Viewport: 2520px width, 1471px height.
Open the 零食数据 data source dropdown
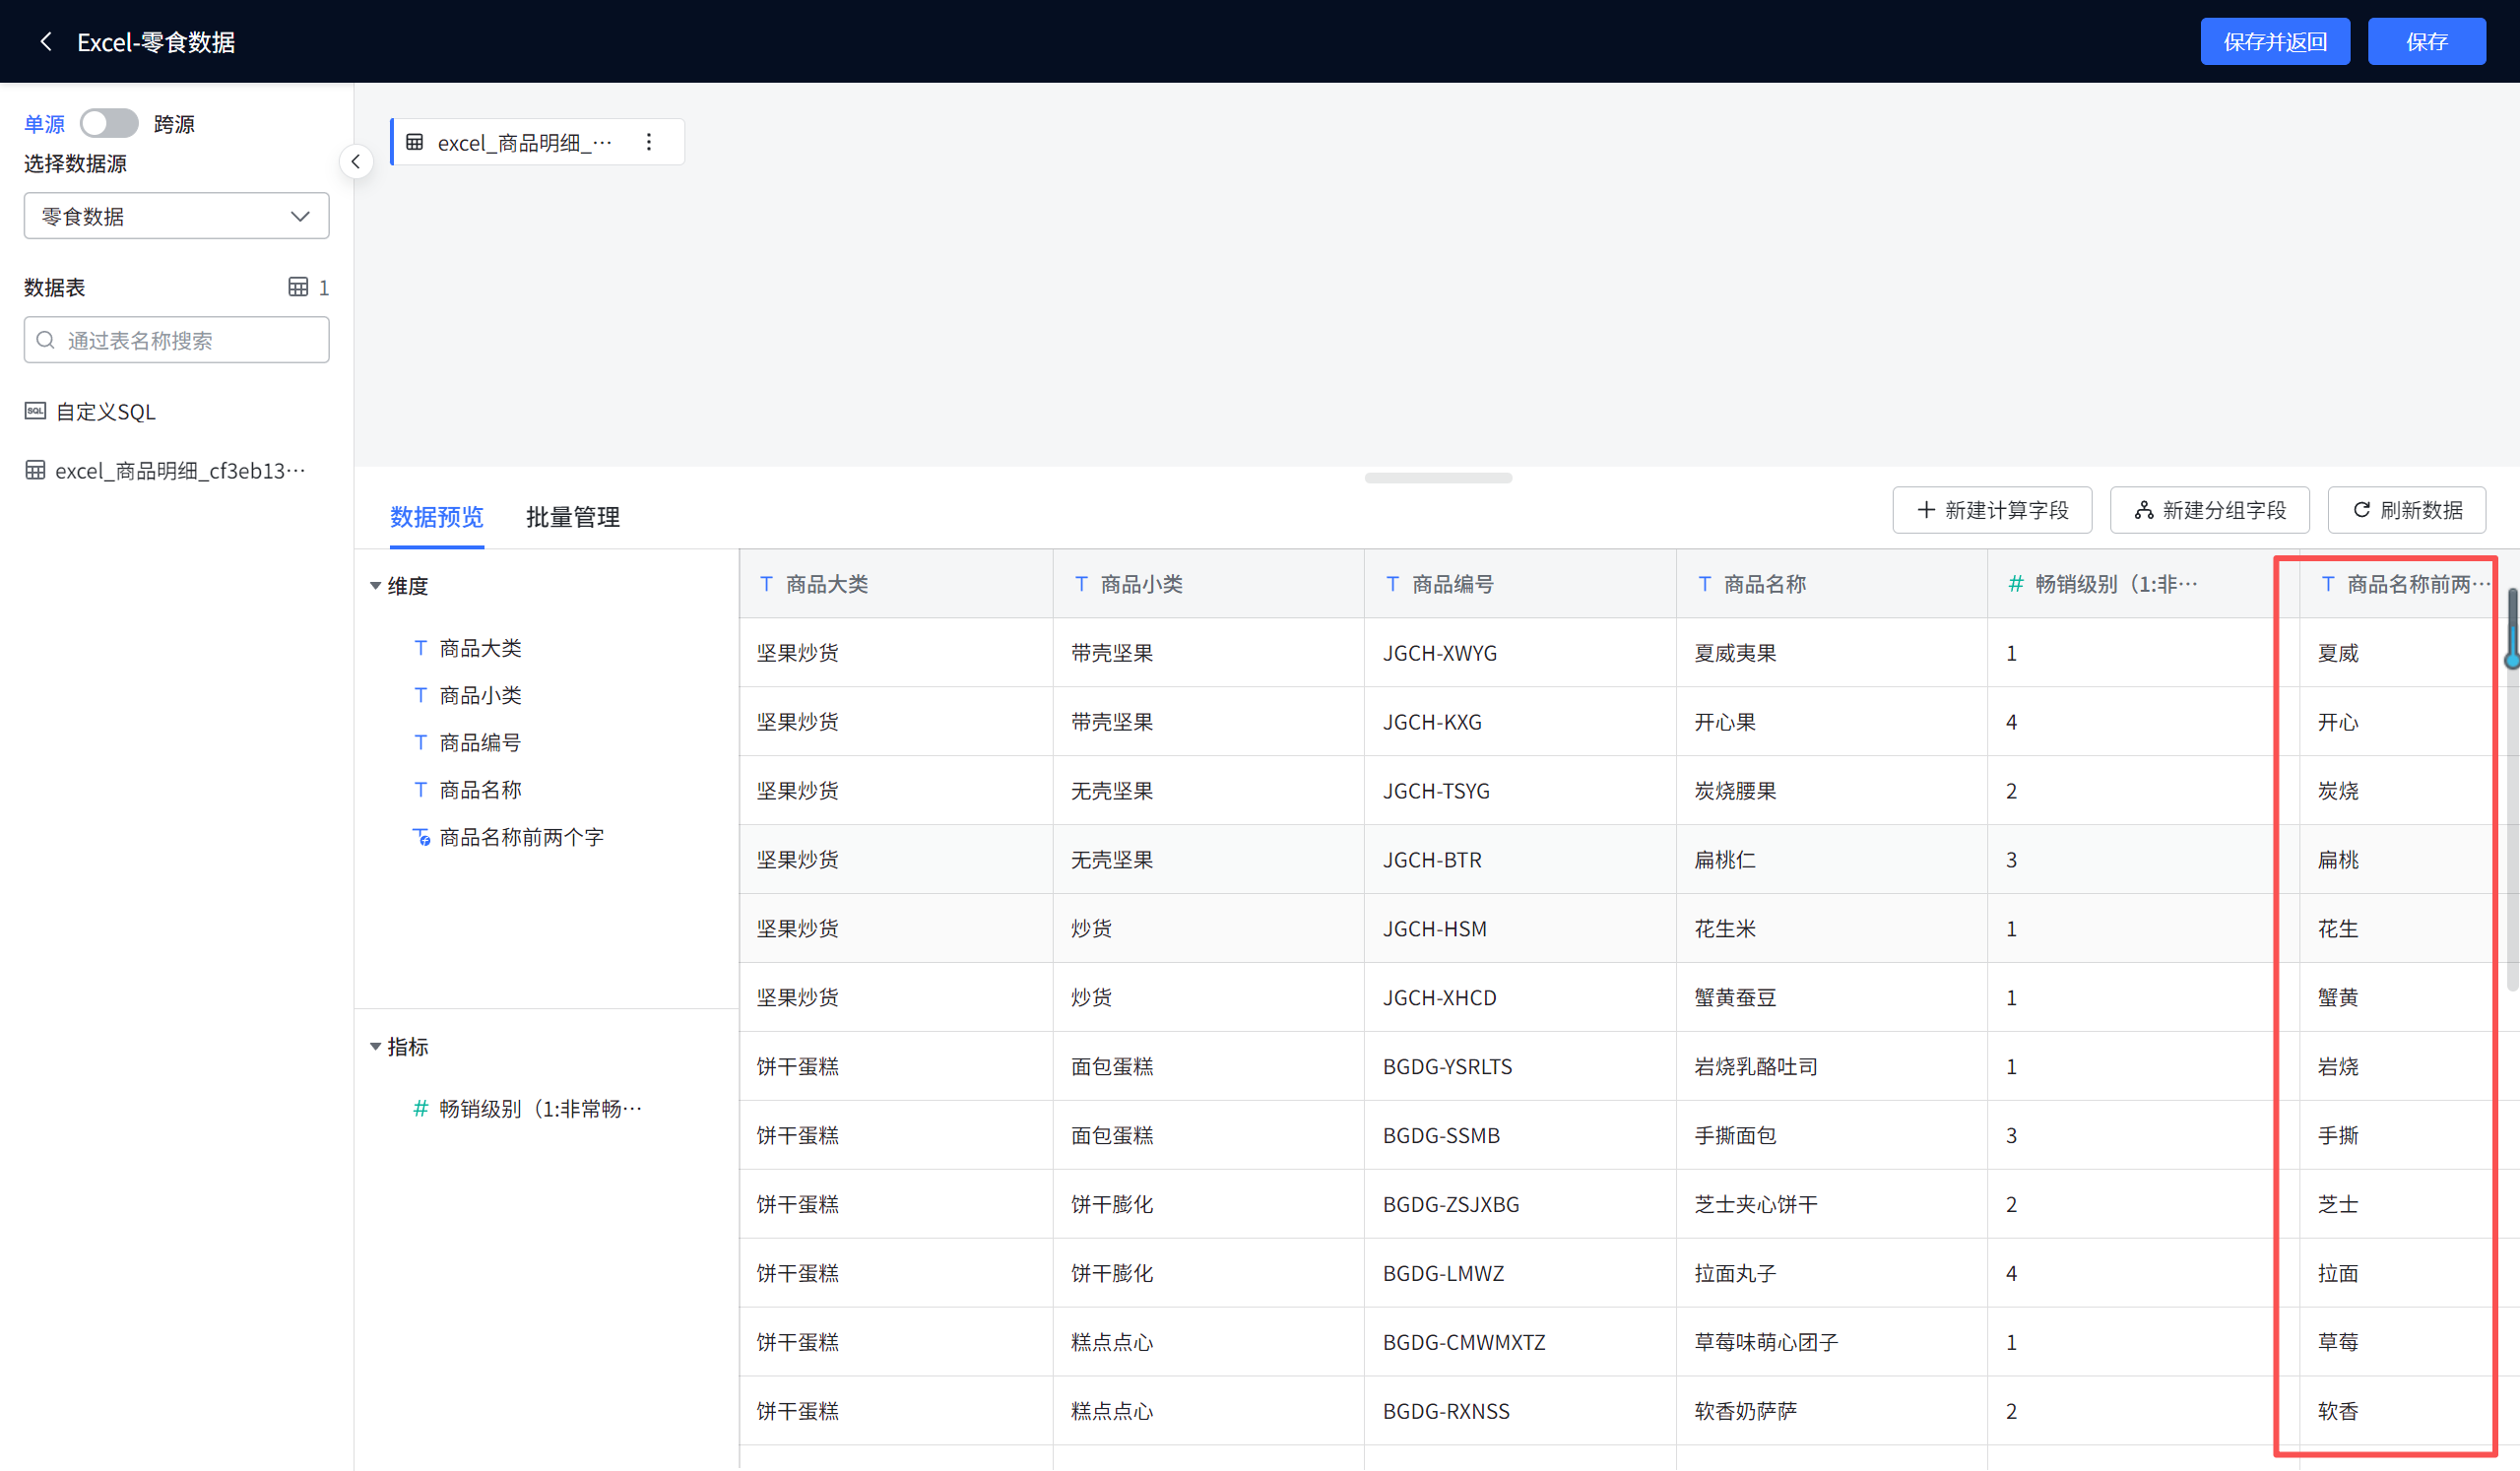176,216
